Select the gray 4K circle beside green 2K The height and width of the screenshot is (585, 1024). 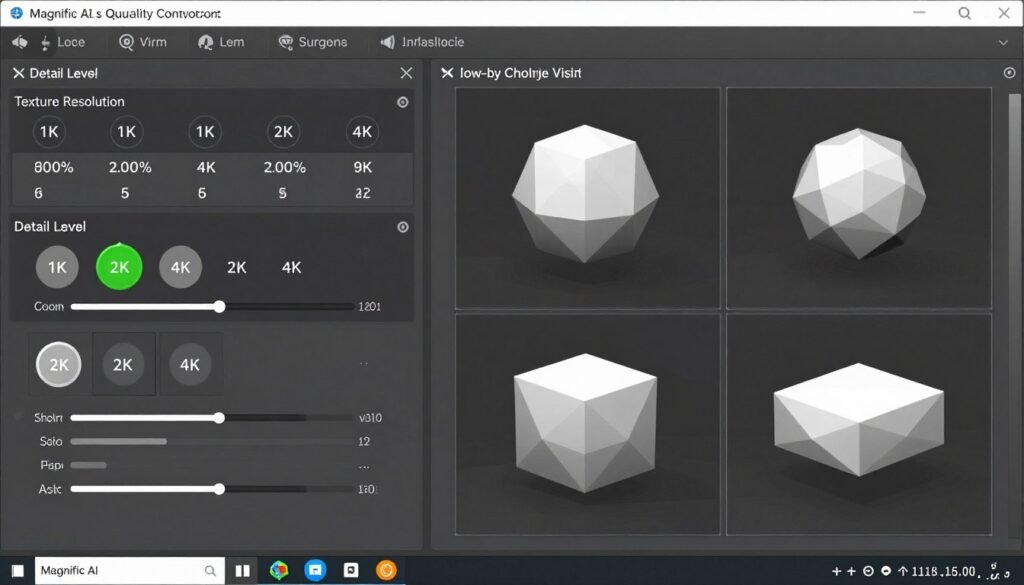tap(180, 267)
